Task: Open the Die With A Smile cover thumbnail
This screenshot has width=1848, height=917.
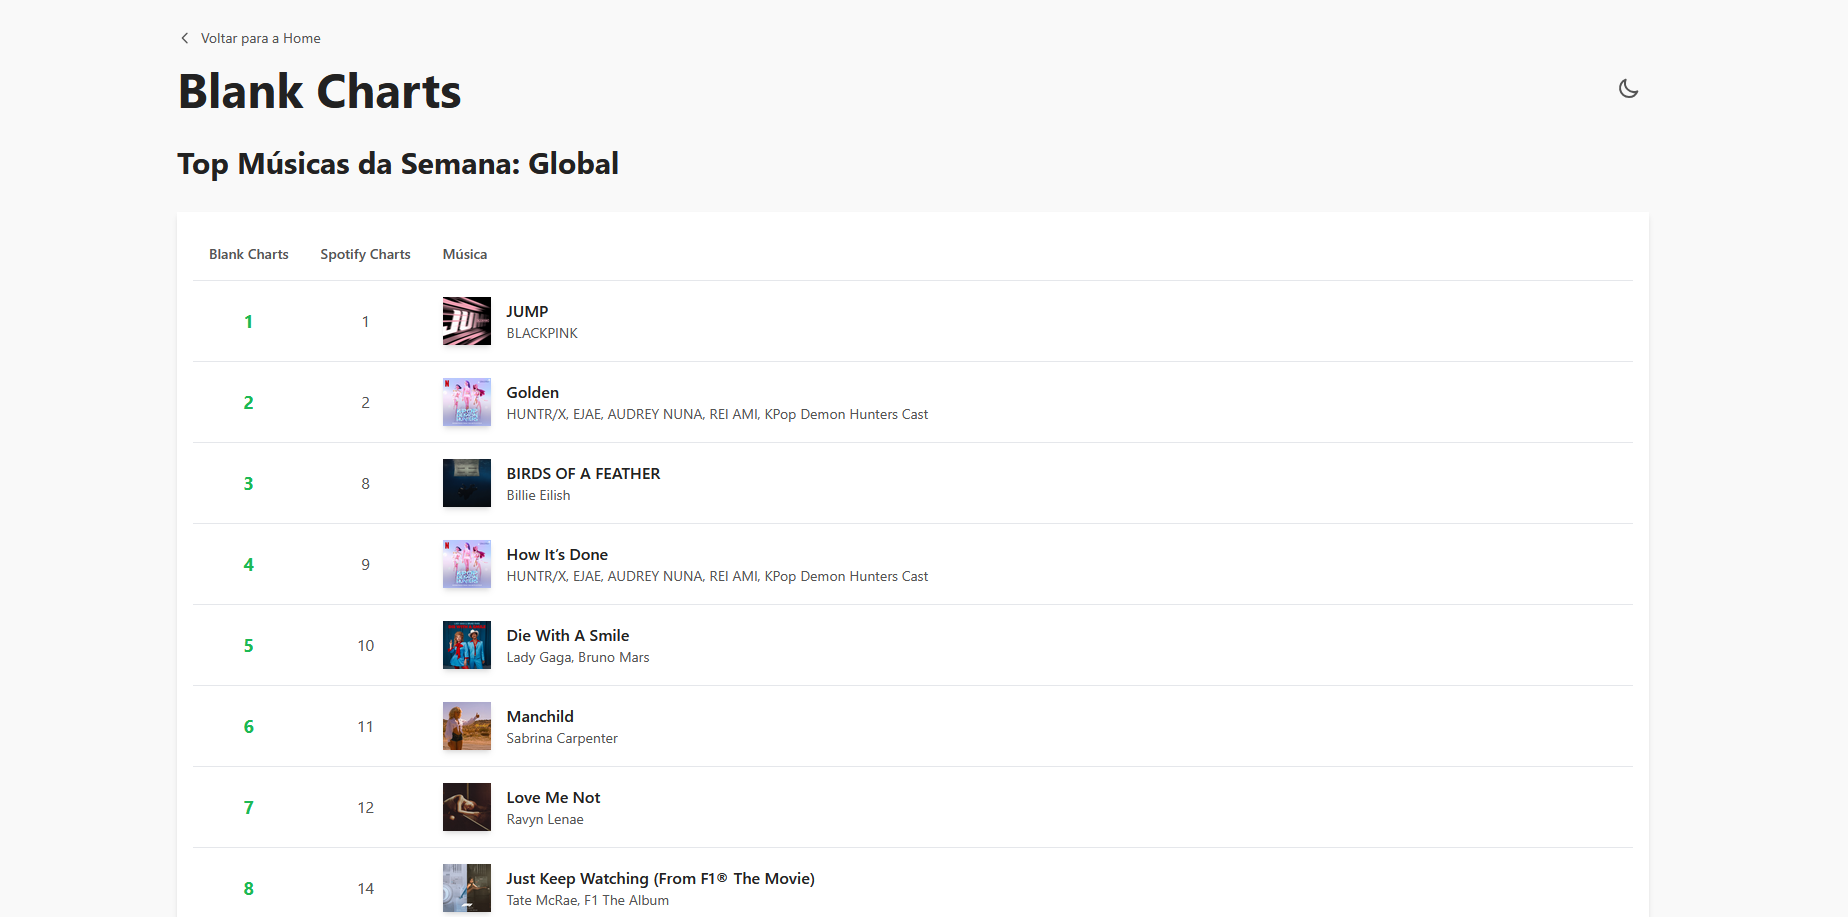Action: [x=467, y=645]
